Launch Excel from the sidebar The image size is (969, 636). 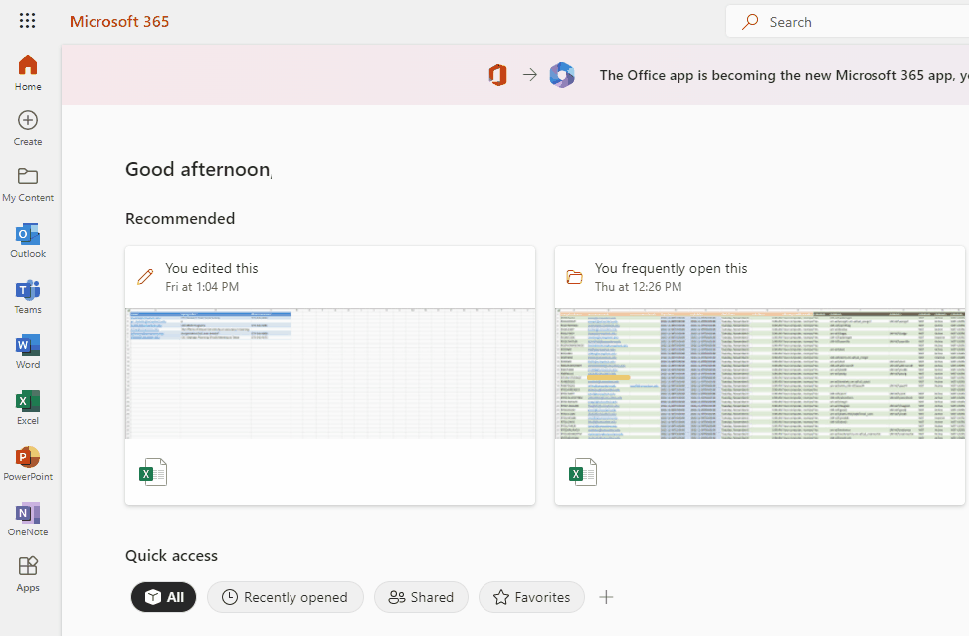coord(28,407)
